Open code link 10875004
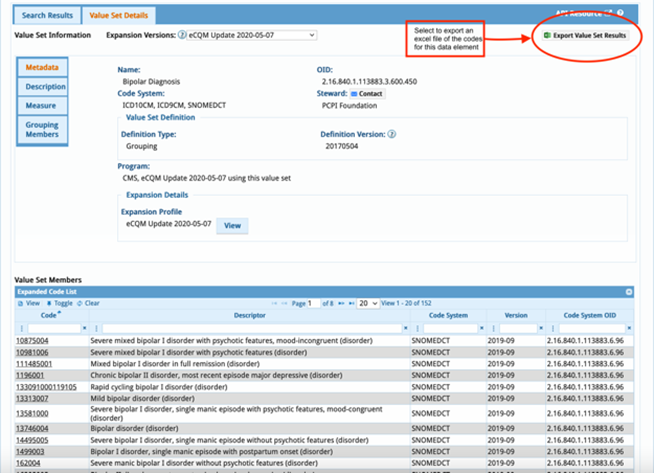Image resolution: width=654 pixels, height=473 pixels. click(x=32, y=341)
